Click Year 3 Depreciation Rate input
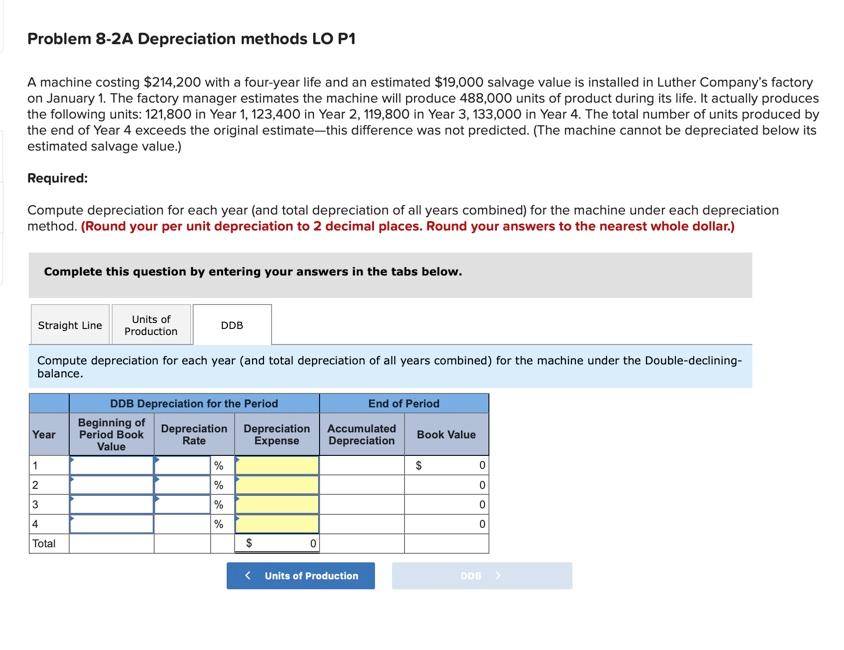Viewport: 844px width, 650px height. (x=182, y=504)
